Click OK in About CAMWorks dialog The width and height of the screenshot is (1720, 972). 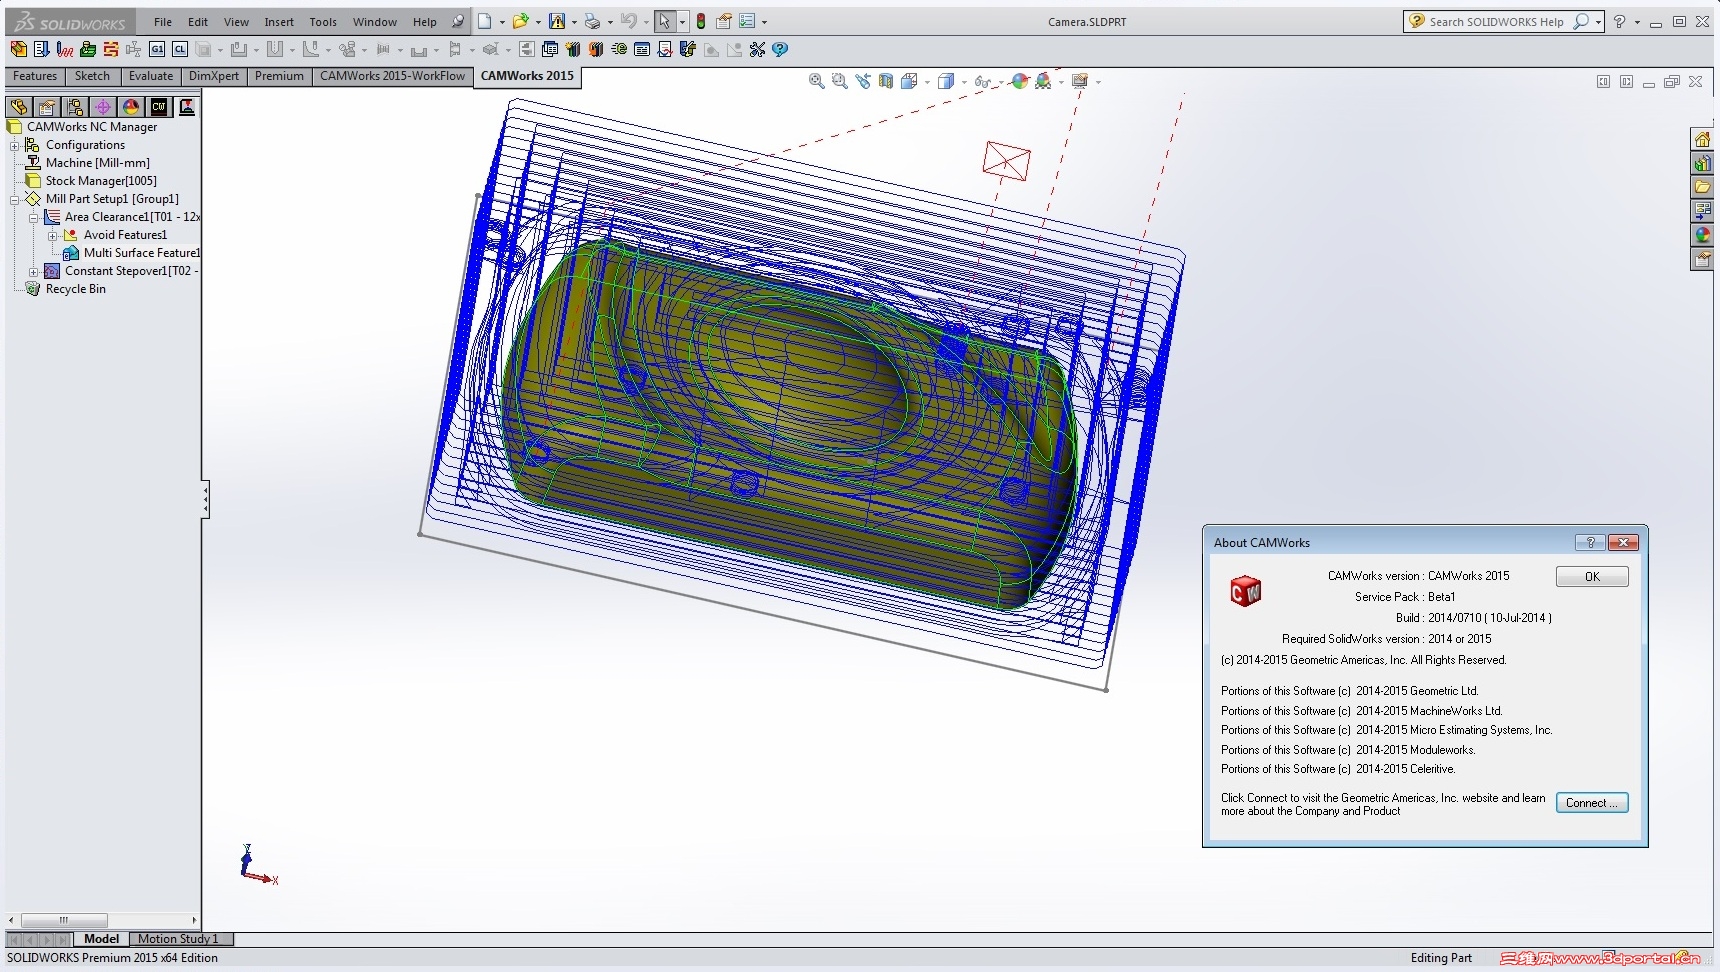click(x=1592, y=577)
